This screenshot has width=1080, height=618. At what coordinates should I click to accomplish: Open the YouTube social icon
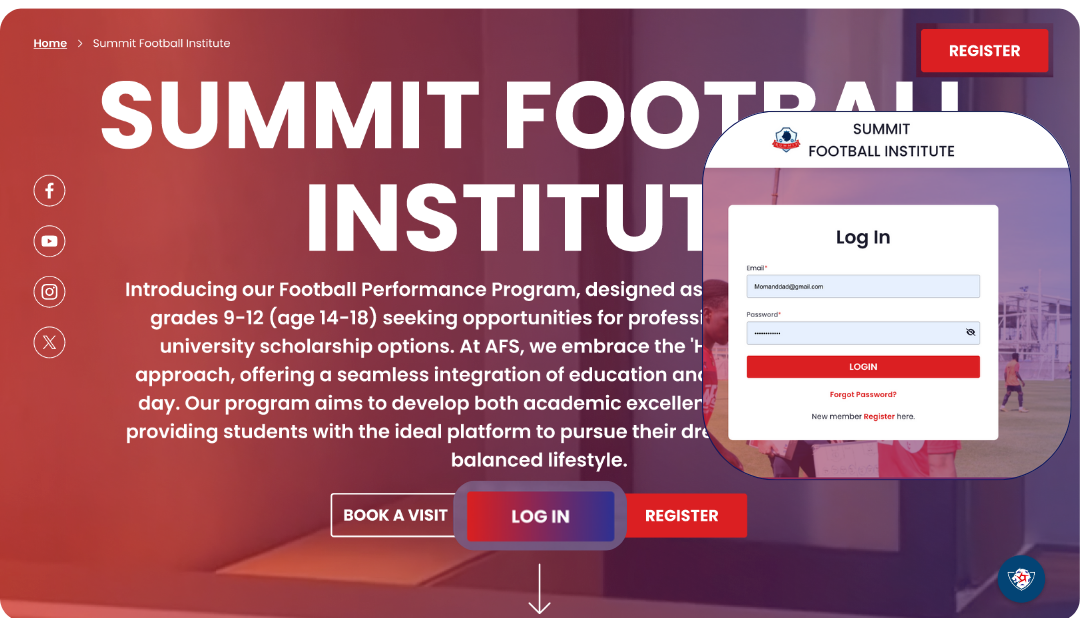click(49, 241)
